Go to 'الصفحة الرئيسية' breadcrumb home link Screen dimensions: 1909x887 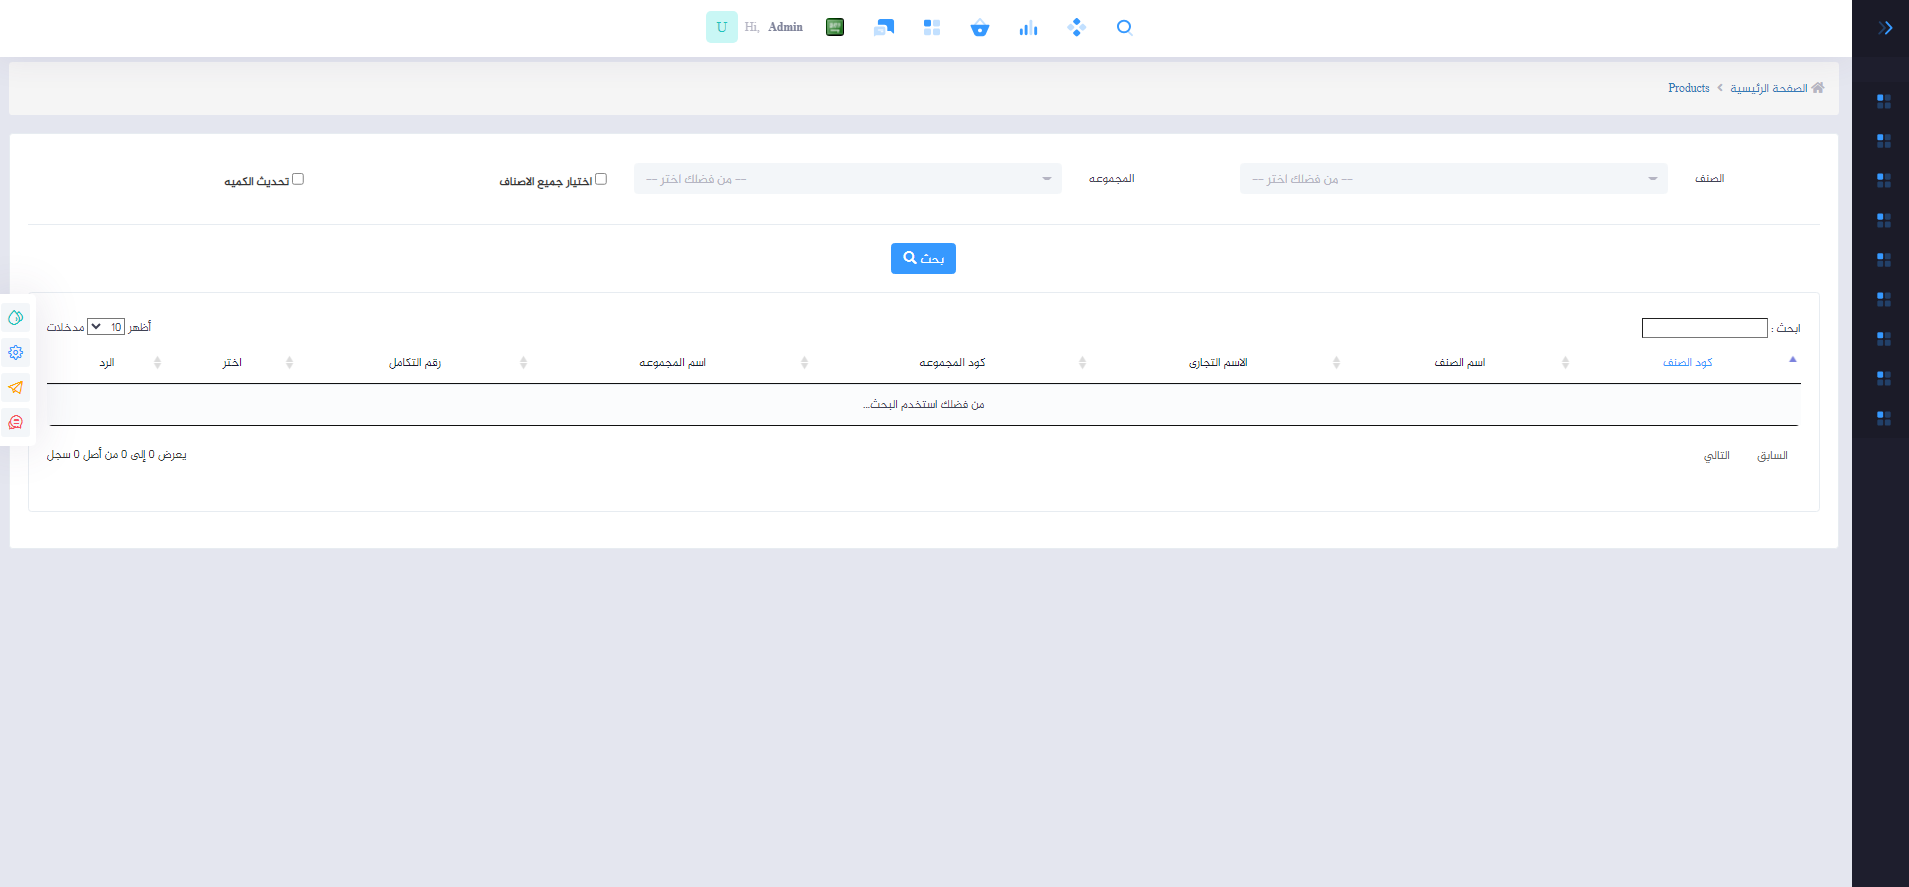tap(1768, 88)
